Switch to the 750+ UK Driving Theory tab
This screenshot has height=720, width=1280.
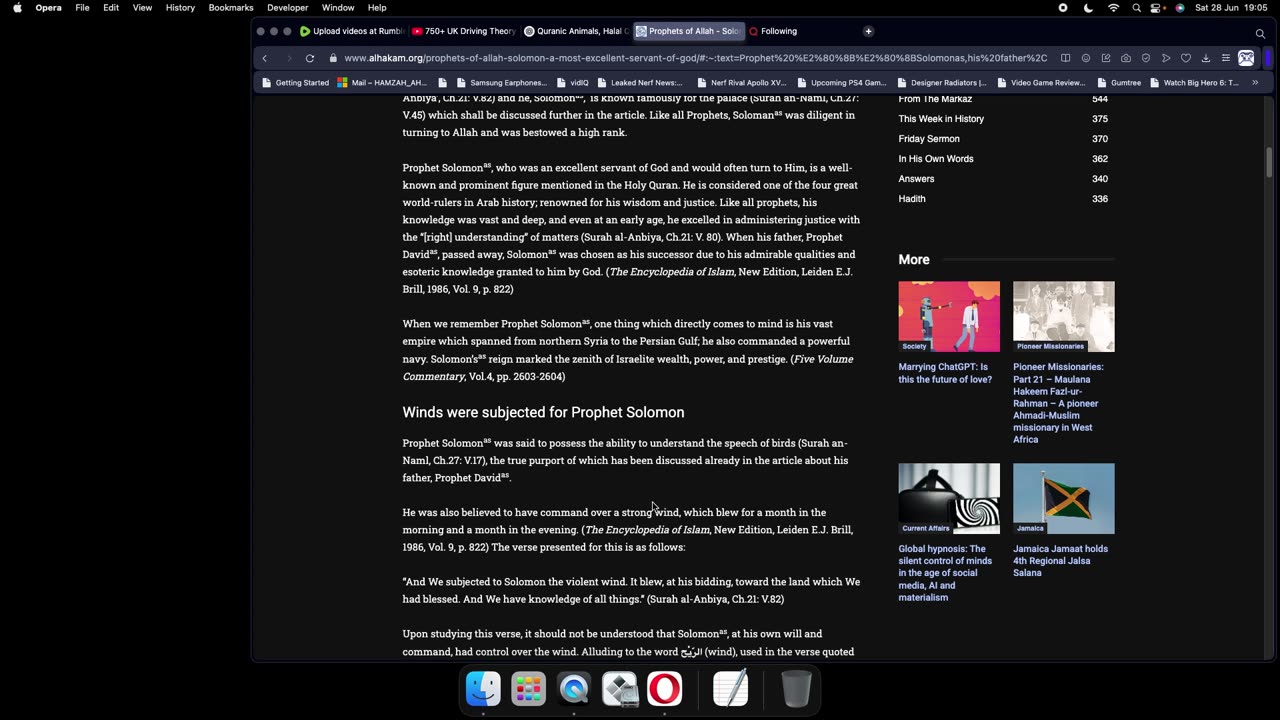463,31
